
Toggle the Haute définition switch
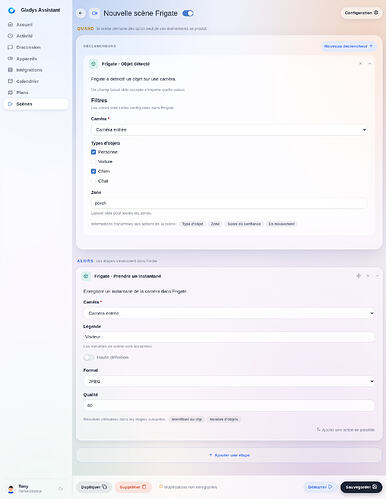coord(89,357)
